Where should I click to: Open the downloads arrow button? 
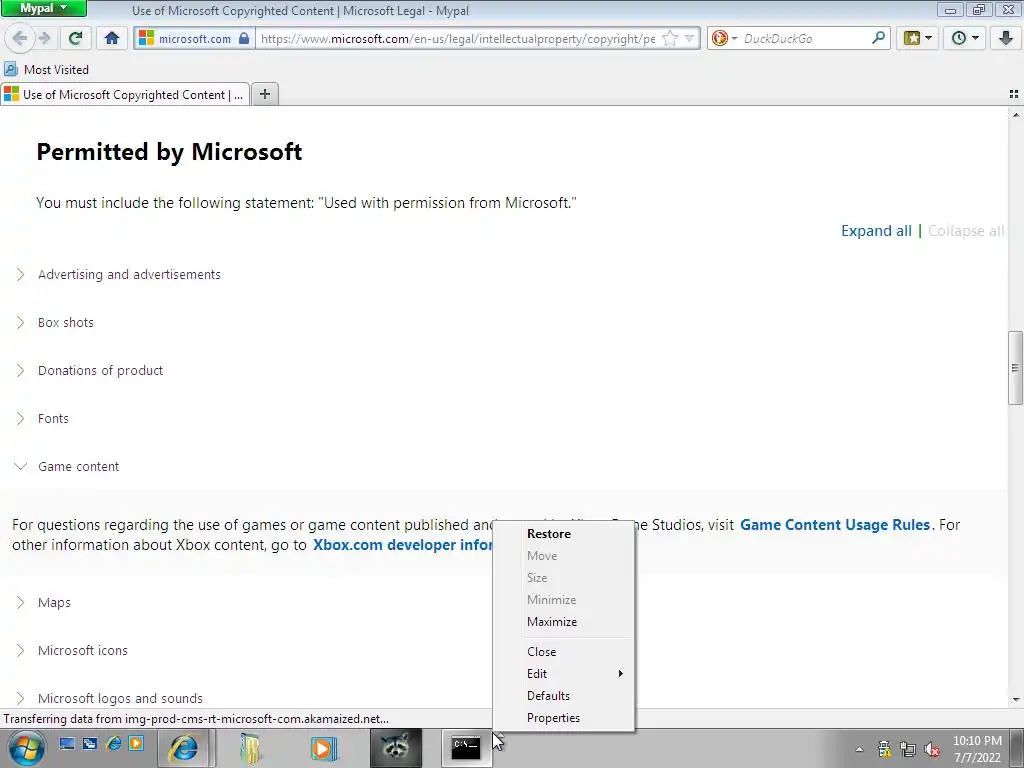click(x=1006, y=39)
